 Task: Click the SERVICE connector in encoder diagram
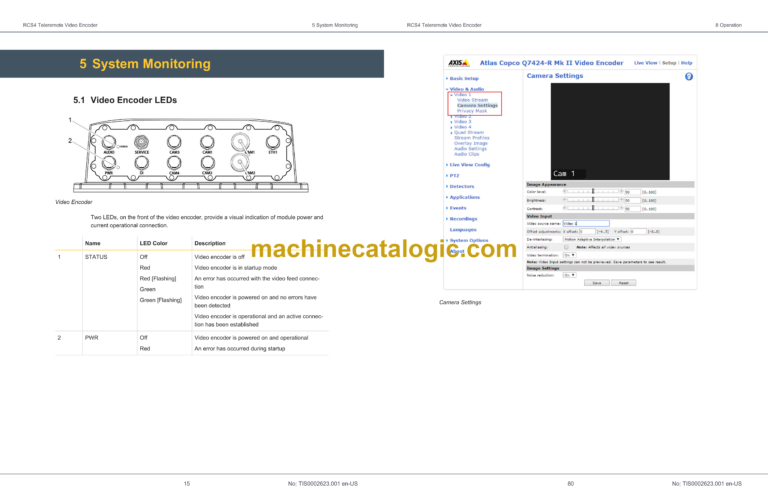coord(142,142)
